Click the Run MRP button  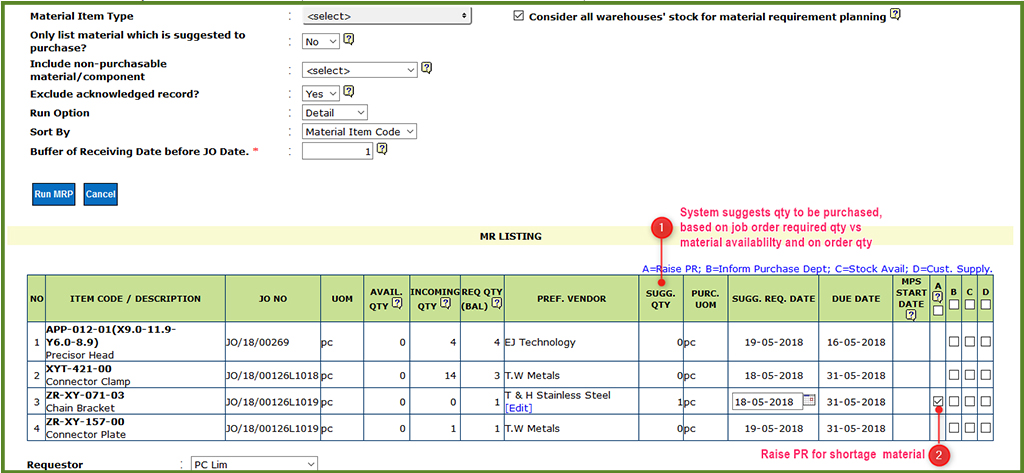point(52,194)
